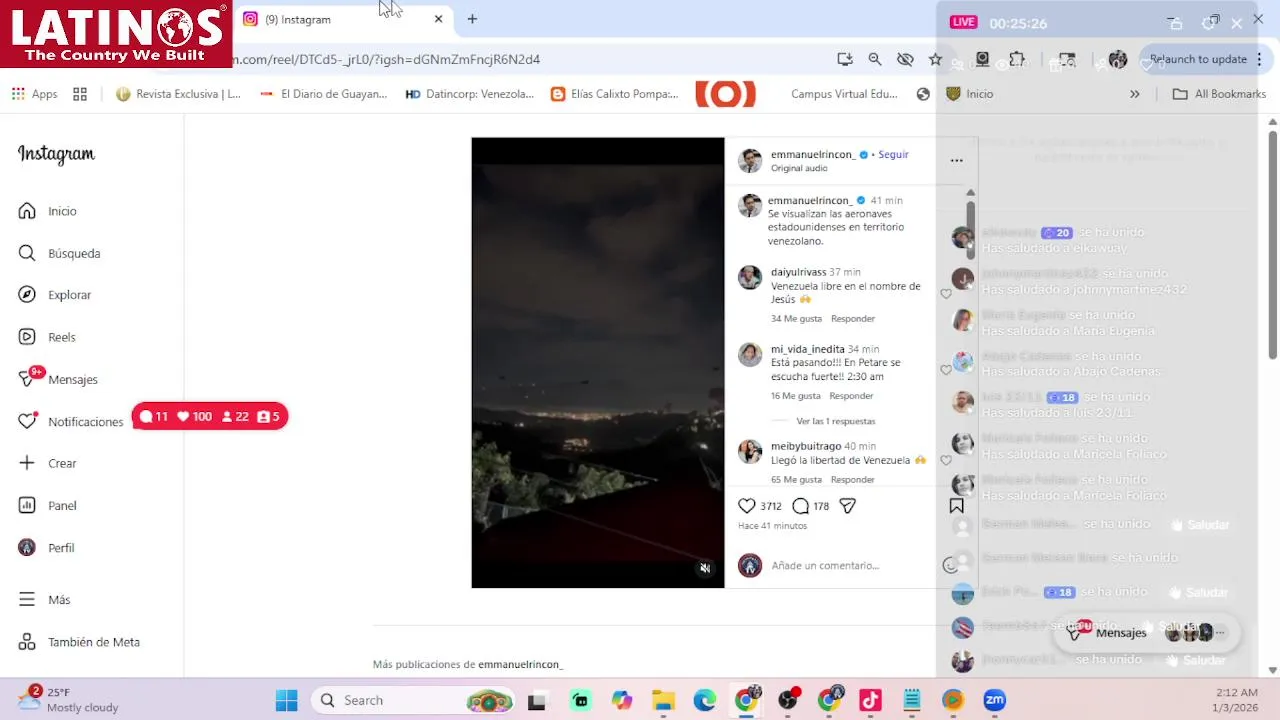
Task: Open Chrome extensions puzzle icon
Action: coord(1017,59)
